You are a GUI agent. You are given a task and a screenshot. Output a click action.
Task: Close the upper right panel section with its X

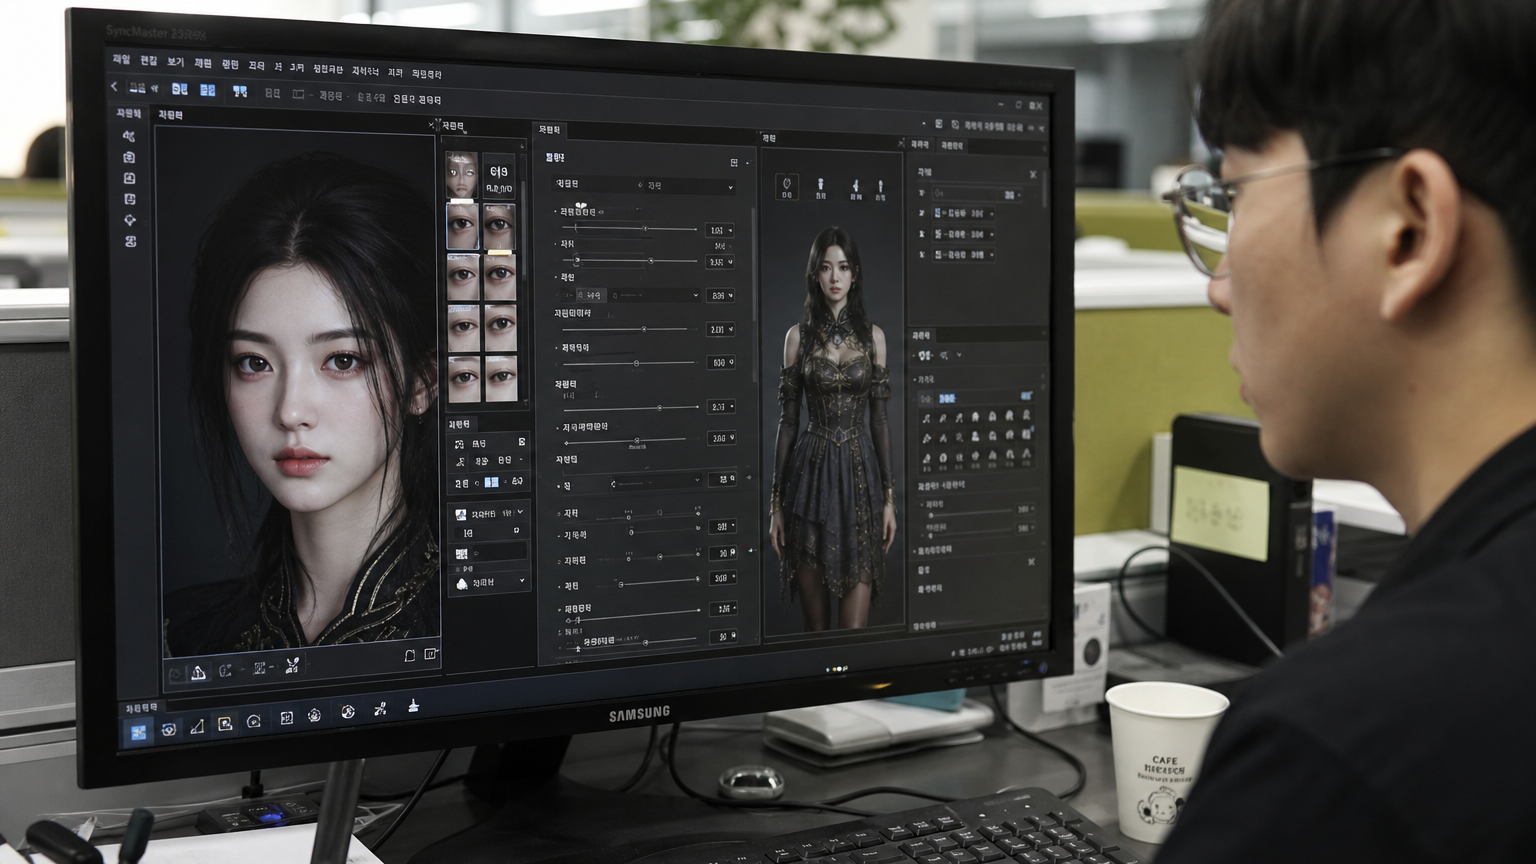1033,174
